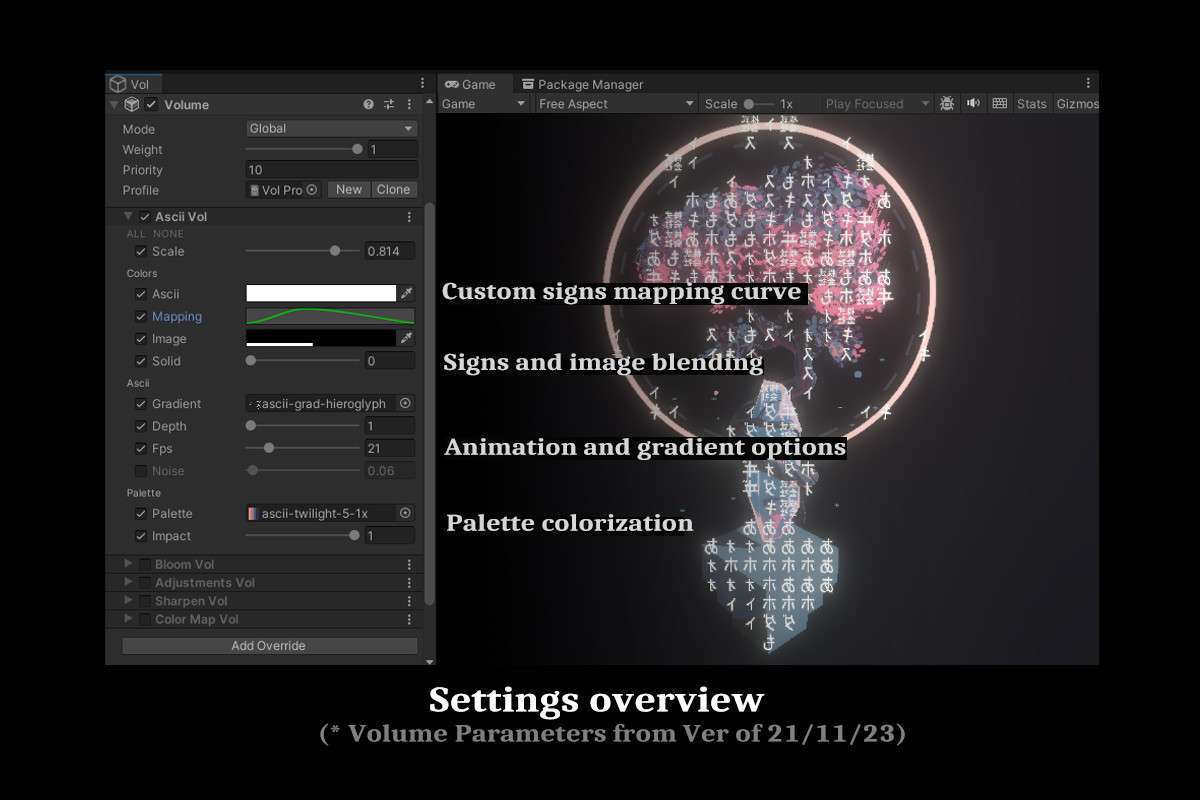Screen dimensions: 1200x800
Task: Select the Game tab
Action: [471, 84]
